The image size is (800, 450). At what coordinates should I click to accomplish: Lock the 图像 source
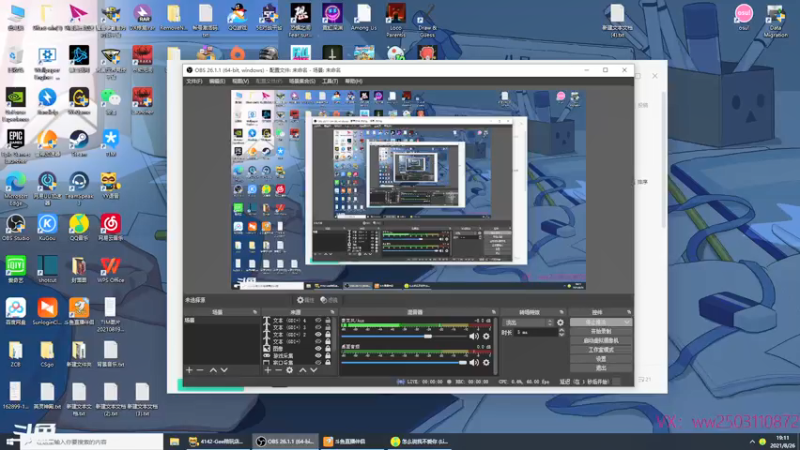click(328, 348)
